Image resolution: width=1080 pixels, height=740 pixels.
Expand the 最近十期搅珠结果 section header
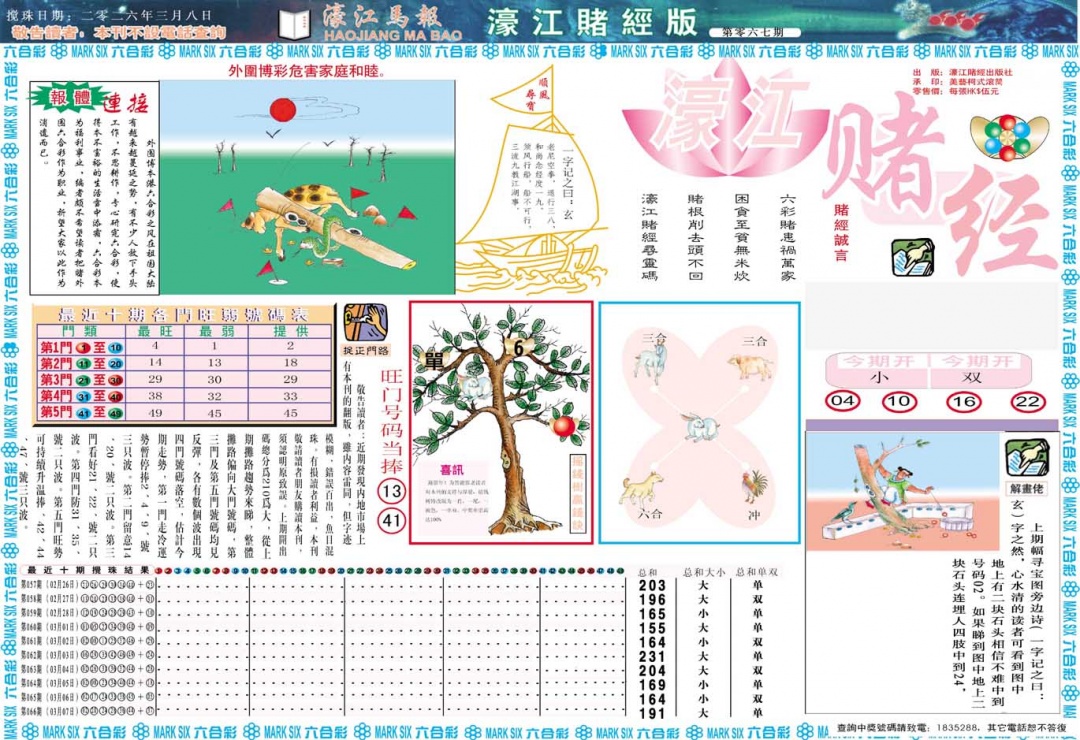[90, 570]
